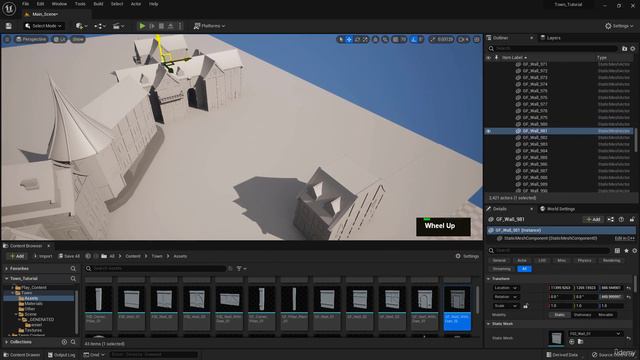Open the quick add content cube icon
This screenshot has width=640, height=360.
[x=81, y=26]
